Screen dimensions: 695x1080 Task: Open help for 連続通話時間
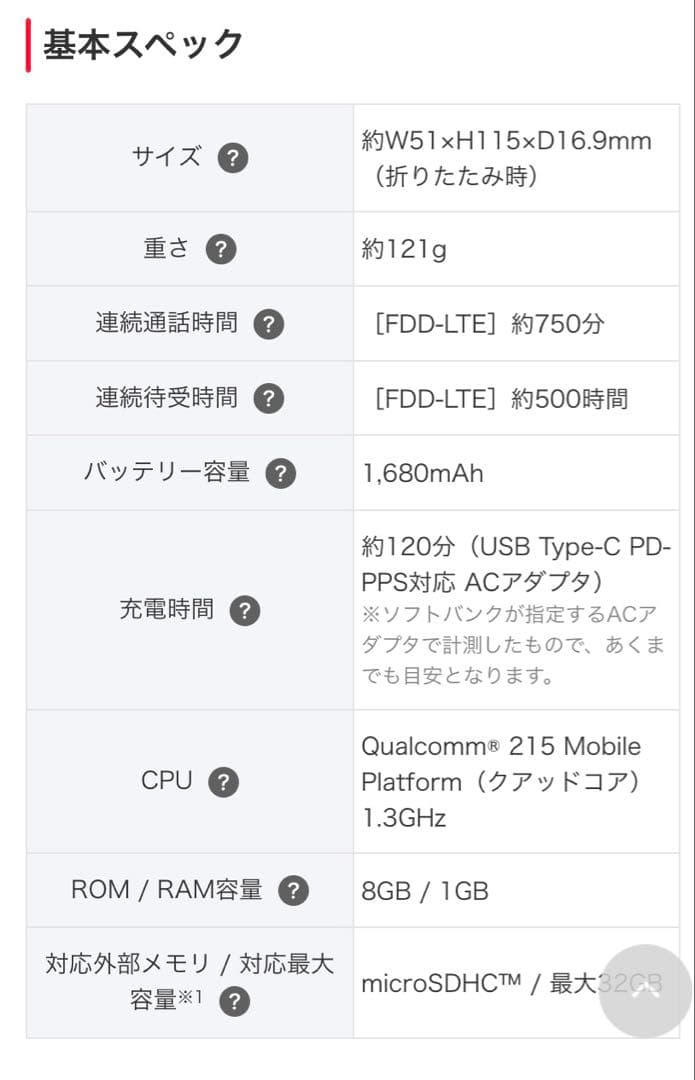point(267,324)
